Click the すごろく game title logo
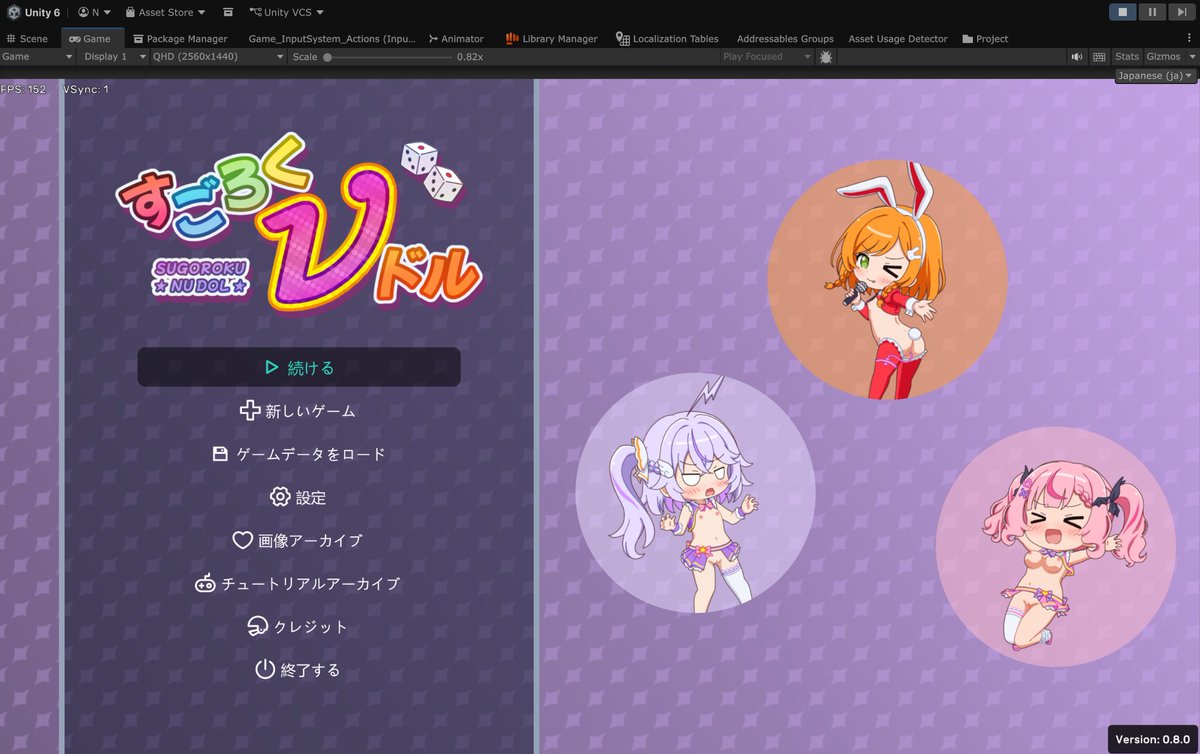 point(301,223)
